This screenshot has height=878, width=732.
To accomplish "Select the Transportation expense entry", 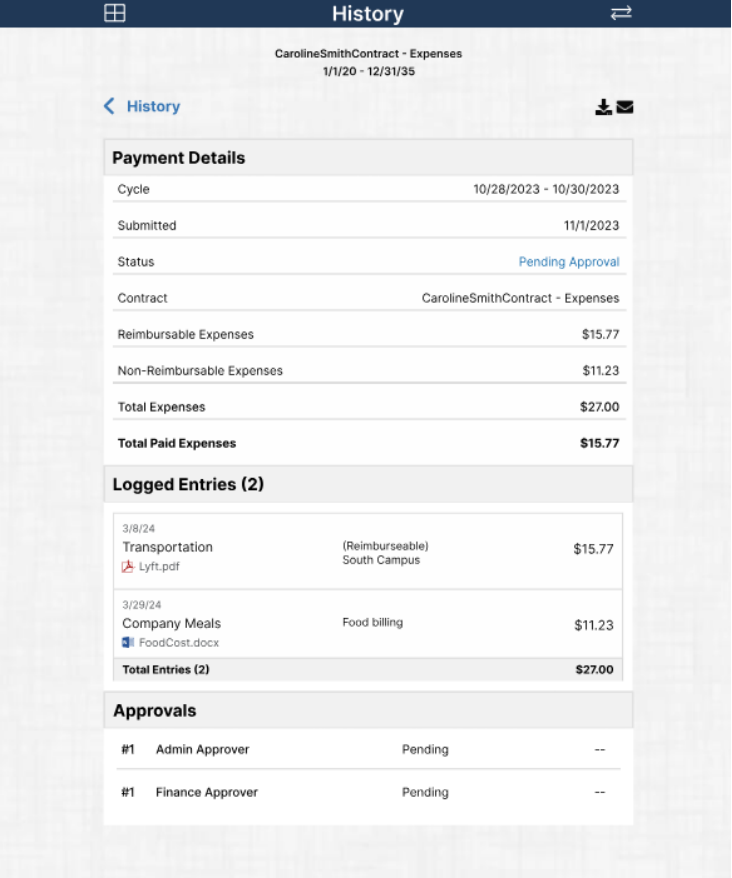I will click(x=167, y=547).
